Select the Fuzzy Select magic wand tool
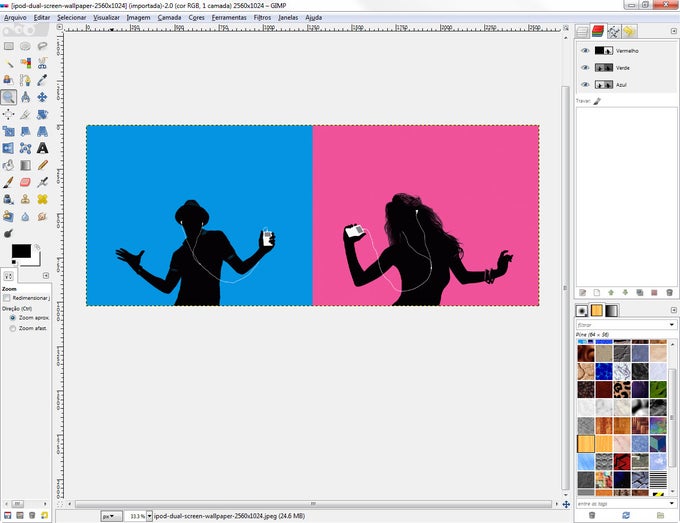Image resolution: width=680 pixels, height=523 pixels. [x=9, y=63]
